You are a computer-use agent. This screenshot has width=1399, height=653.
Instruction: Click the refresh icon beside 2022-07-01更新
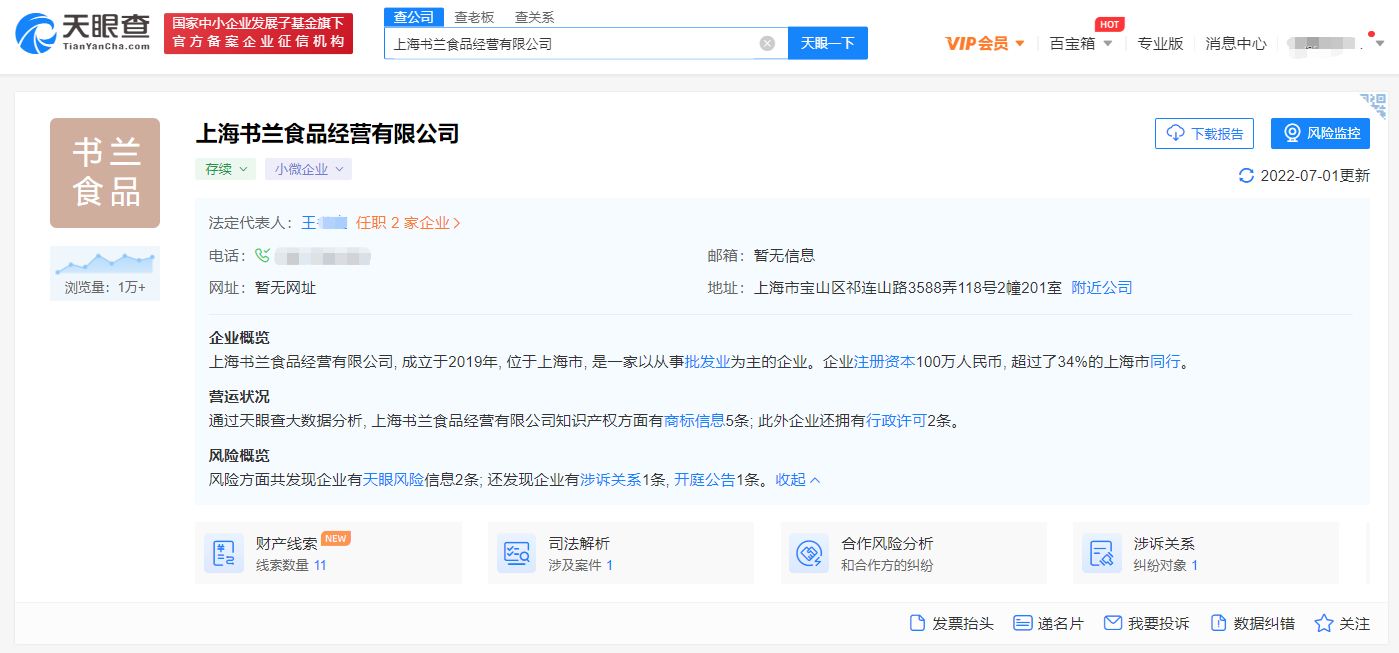[1246, 176]
